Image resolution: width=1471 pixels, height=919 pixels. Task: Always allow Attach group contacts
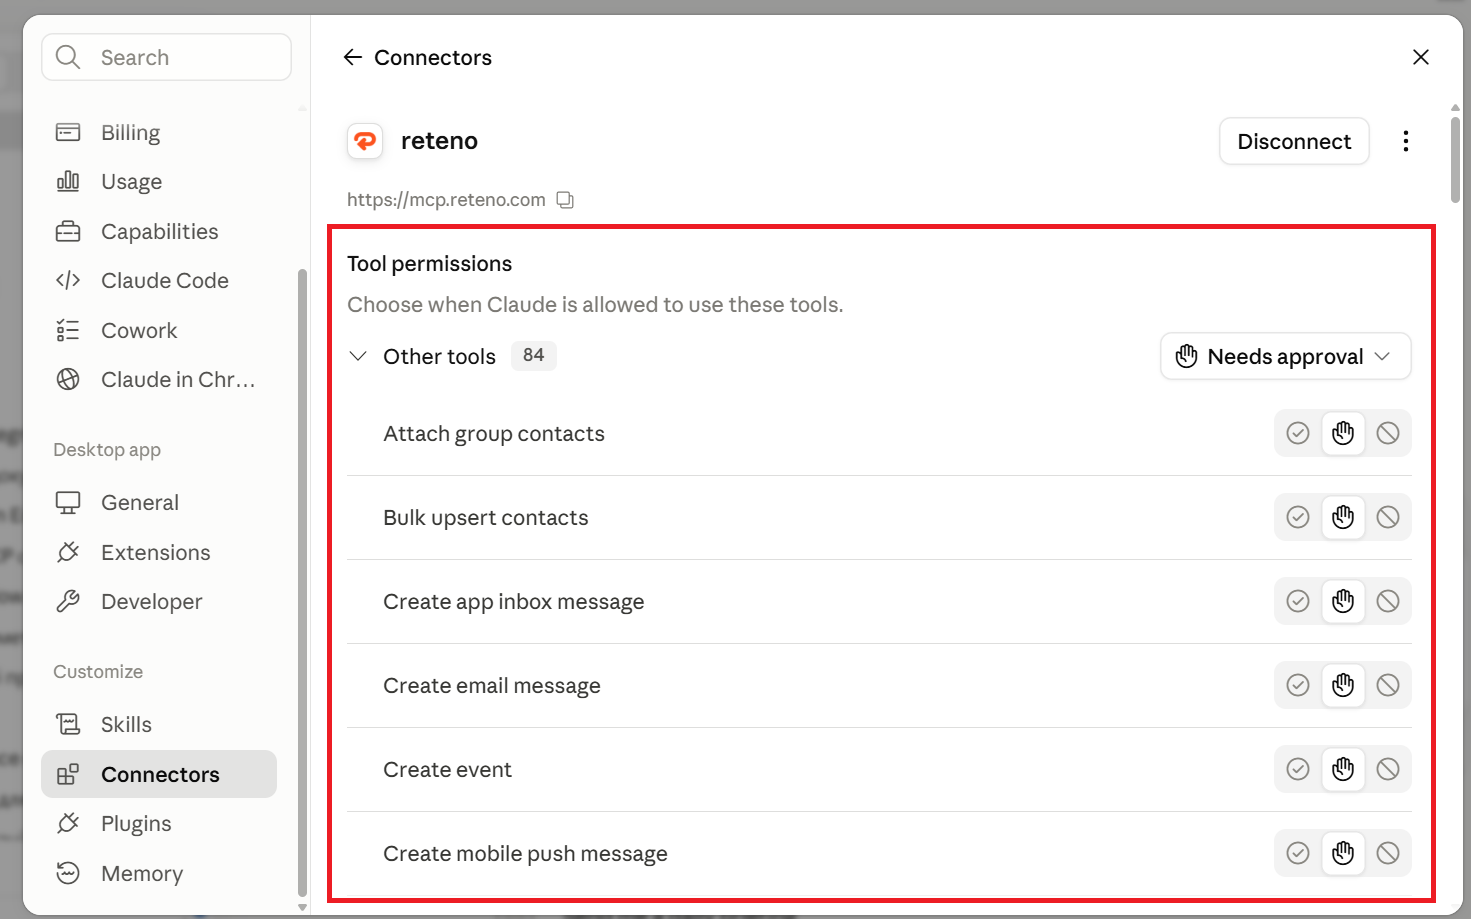pos(1298,433)
